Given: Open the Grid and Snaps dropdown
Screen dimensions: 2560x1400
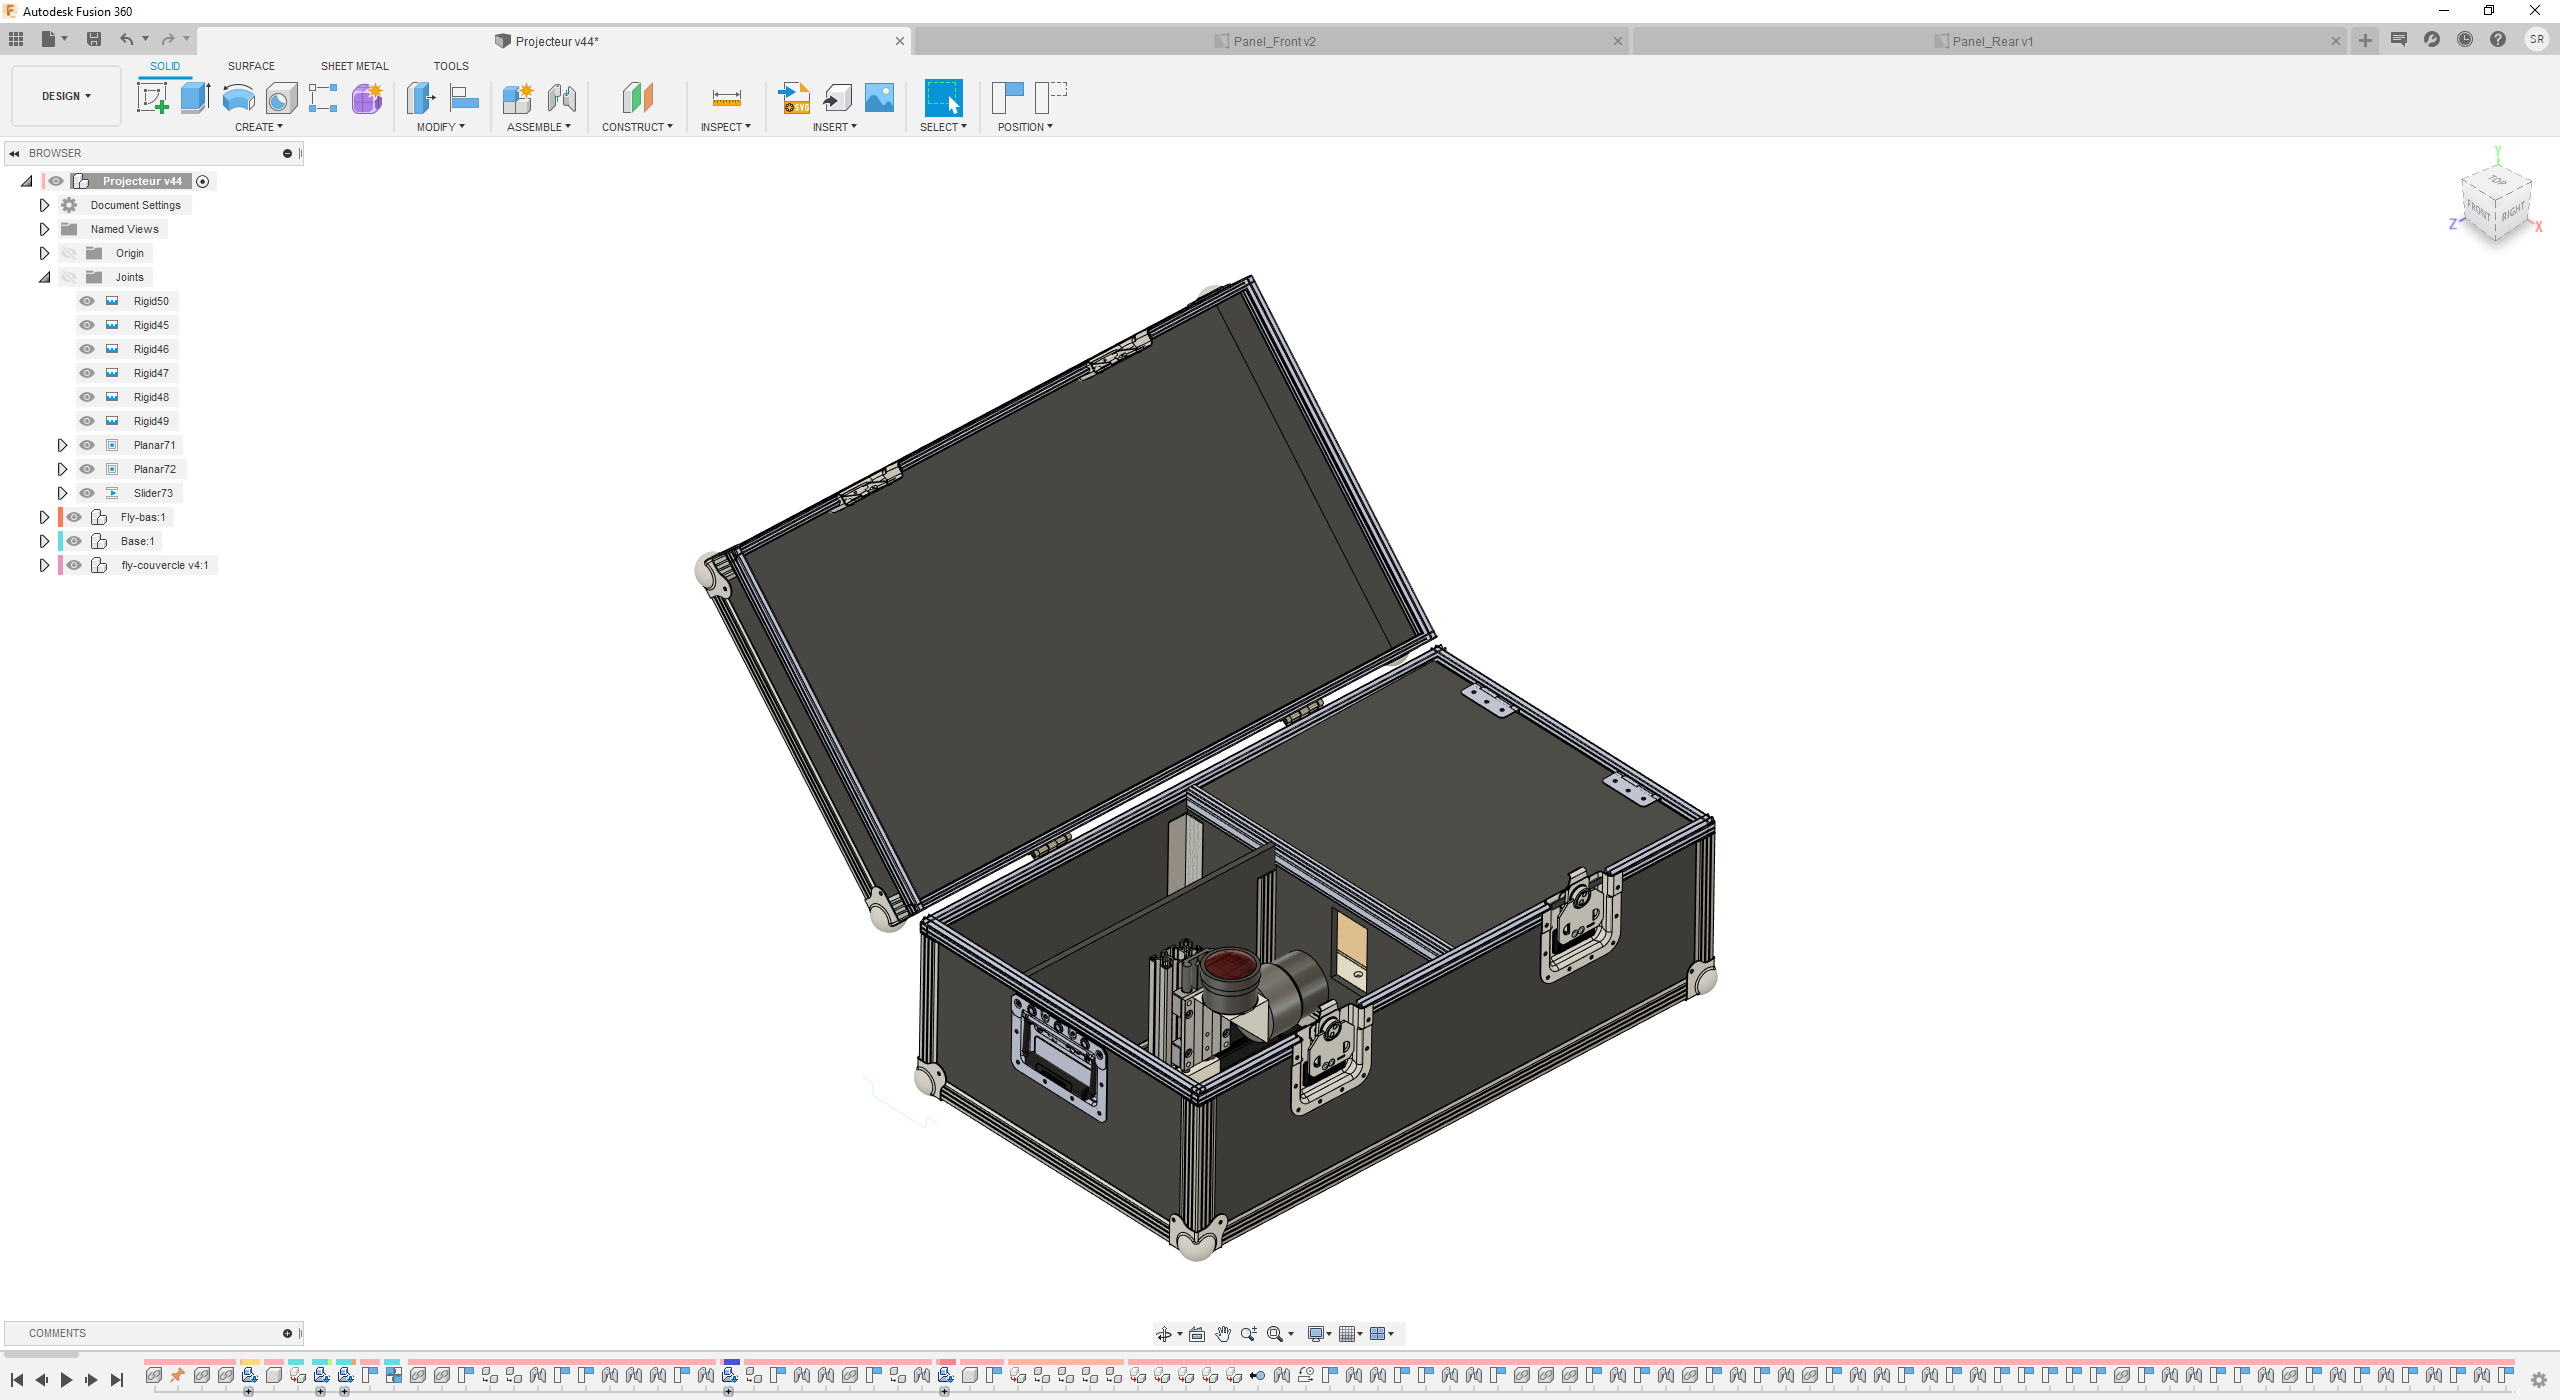Looking at the screenshot, I should 1351,1334.
